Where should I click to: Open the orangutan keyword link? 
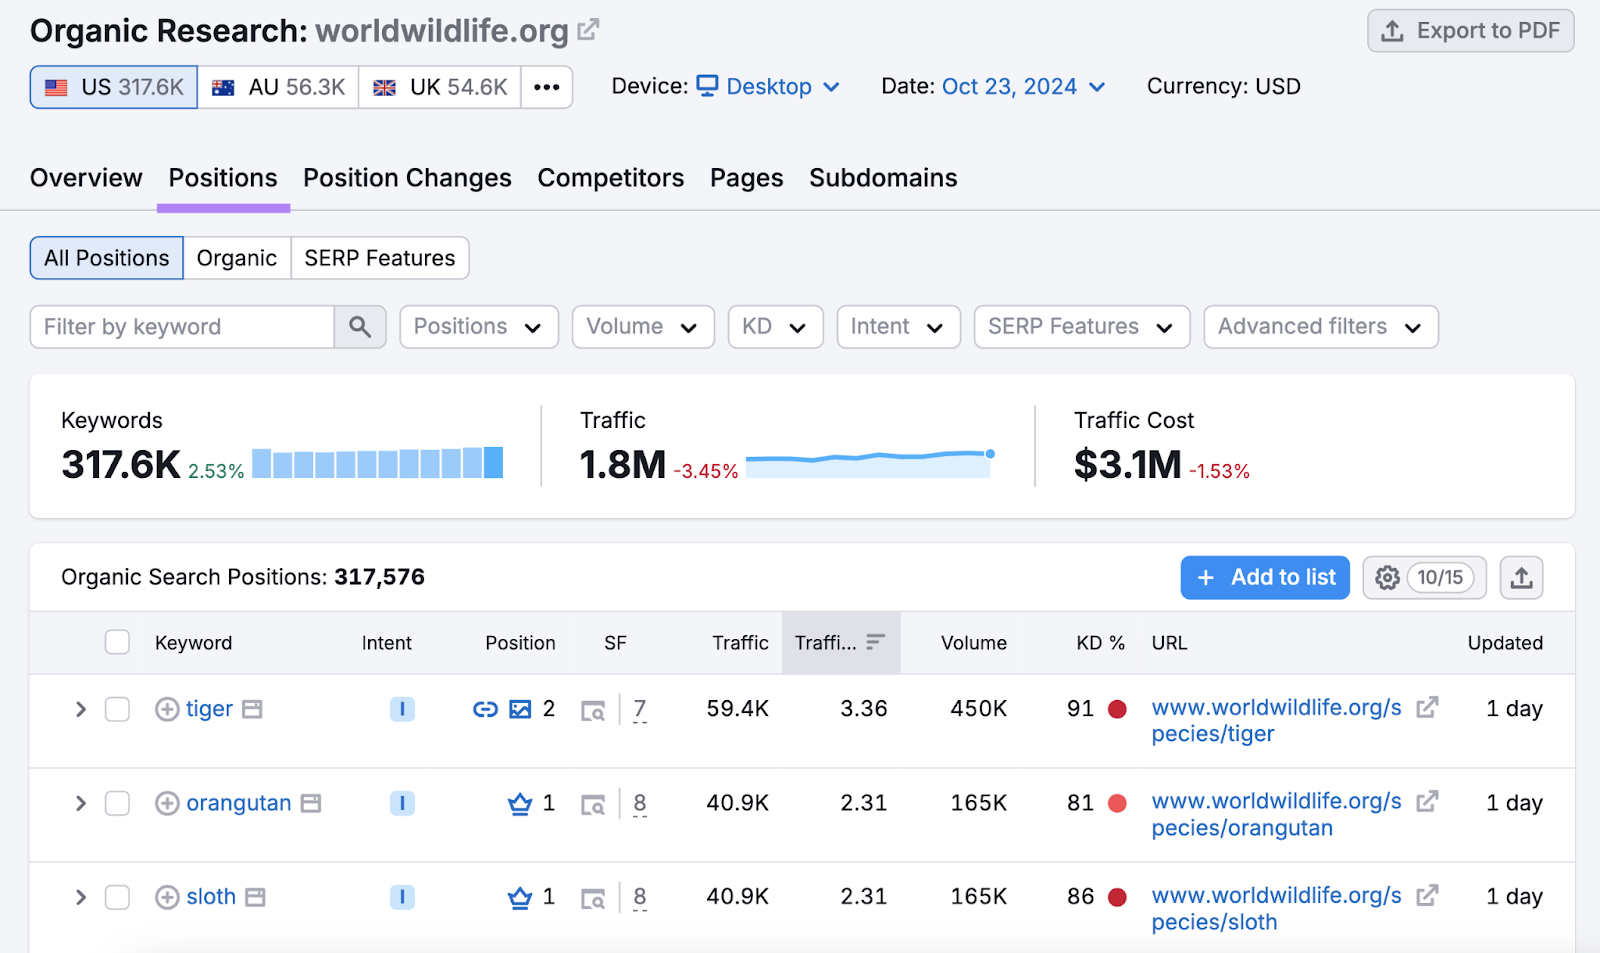239,803
